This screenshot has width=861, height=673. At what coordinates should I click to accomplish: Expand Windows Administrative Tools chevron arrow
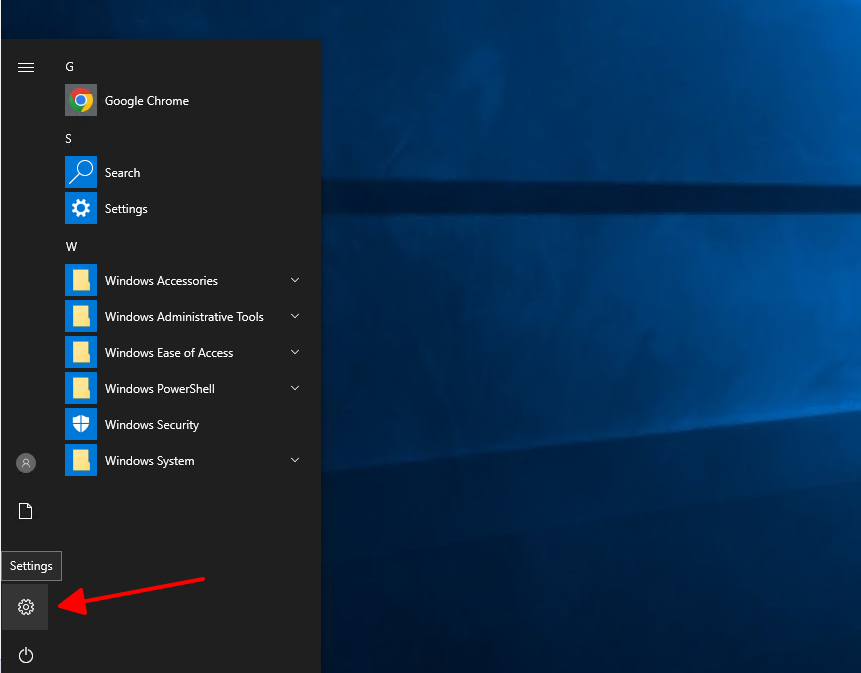(295, 317)
